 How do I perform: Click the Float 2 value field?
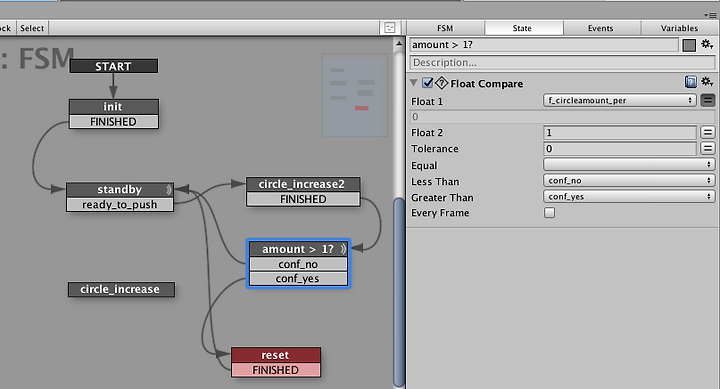619,133
